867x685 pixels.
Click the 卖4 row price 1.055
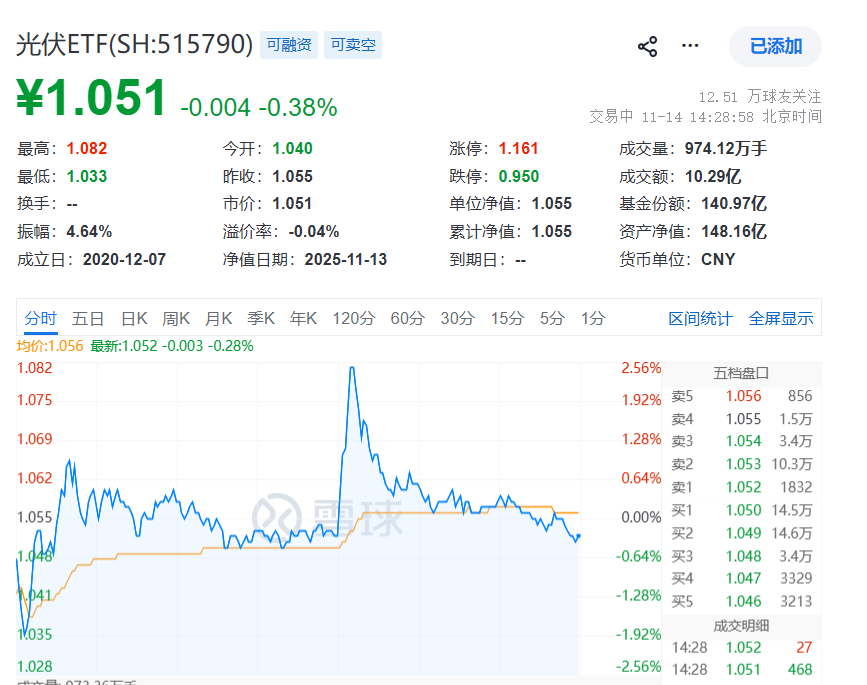tap(743, 419)
